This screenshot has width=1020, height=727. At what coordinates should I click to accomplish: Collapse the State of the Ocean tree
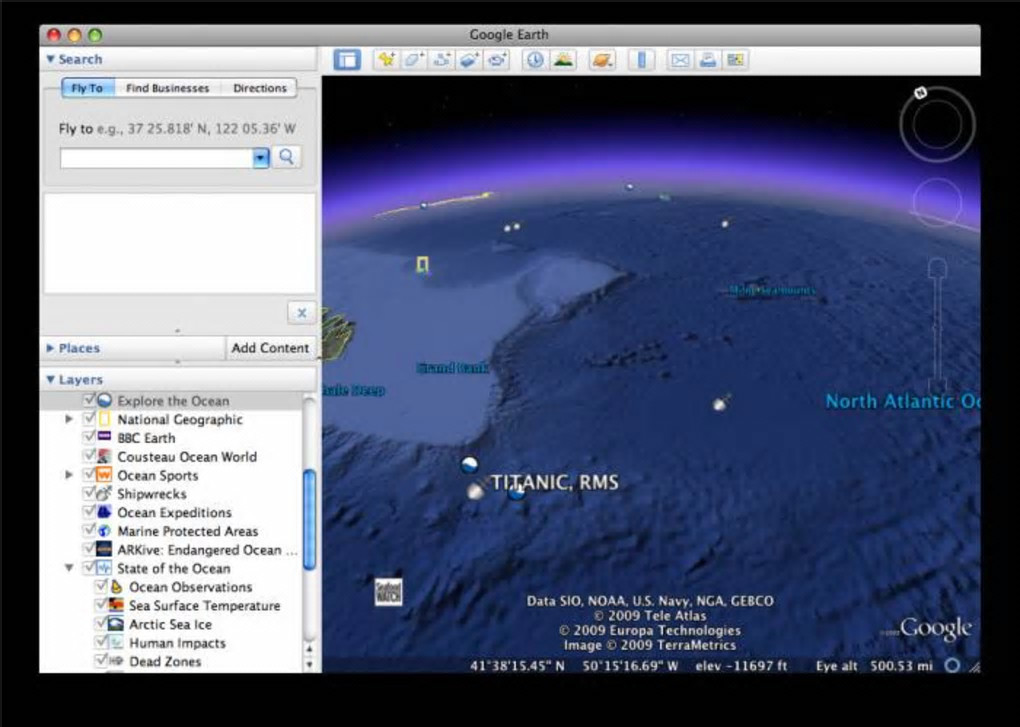click(69, 568)
